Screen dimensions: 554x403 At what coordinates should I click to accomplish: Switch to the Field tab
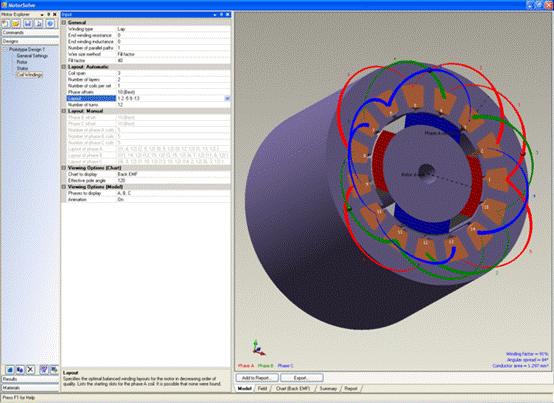click(262, 389)
